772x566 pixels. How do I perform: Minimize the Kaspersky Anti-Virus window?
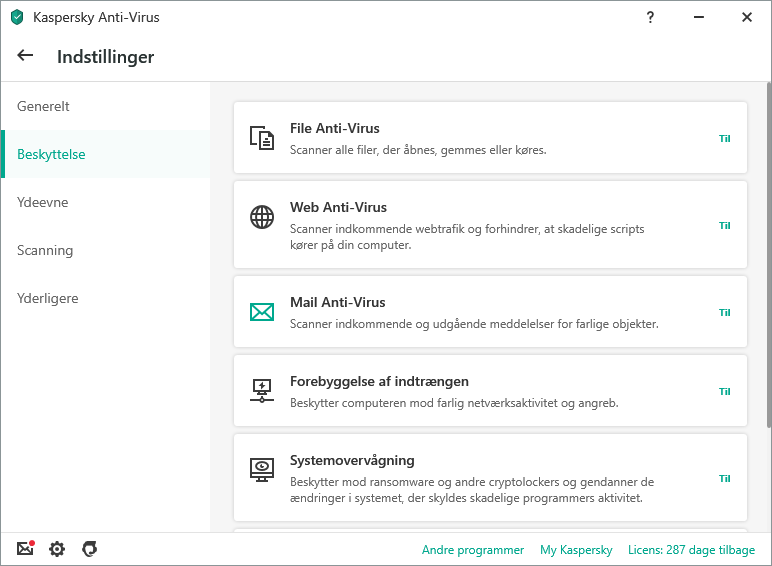699,17
